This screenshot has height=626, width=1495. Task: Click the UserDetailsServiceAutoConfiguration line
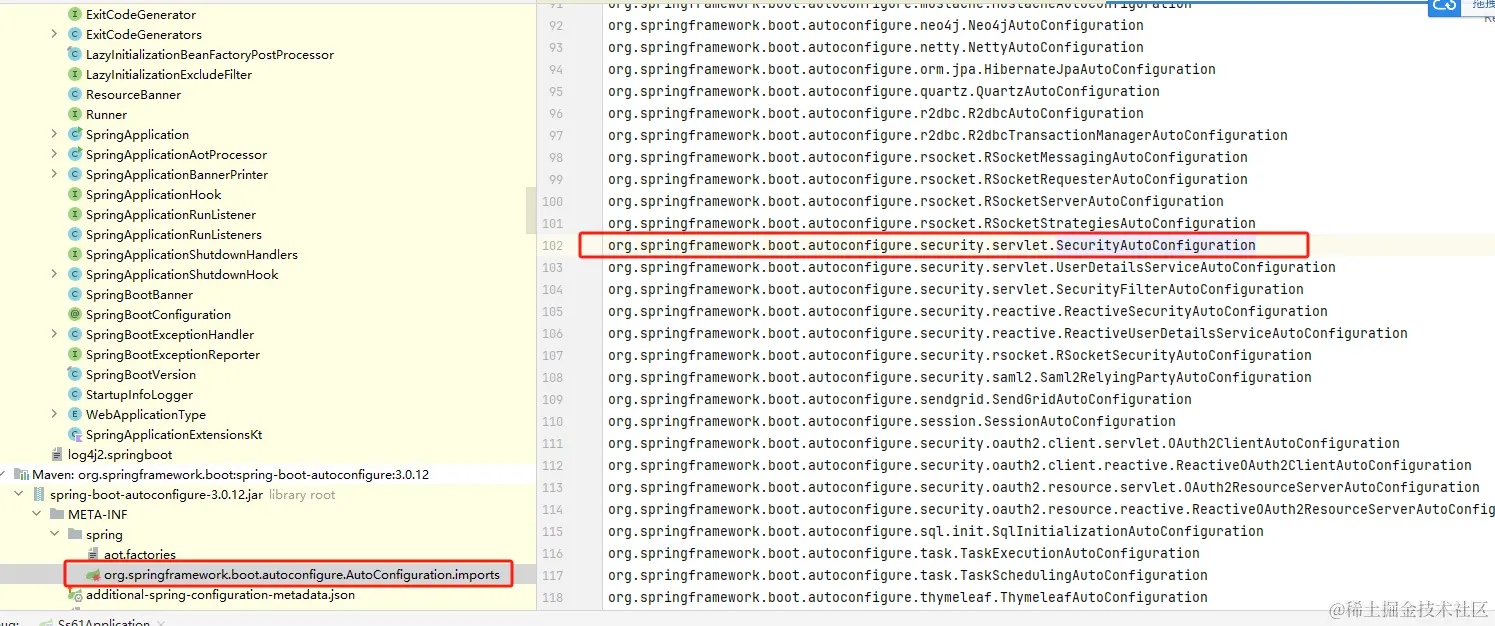[972, 267]
